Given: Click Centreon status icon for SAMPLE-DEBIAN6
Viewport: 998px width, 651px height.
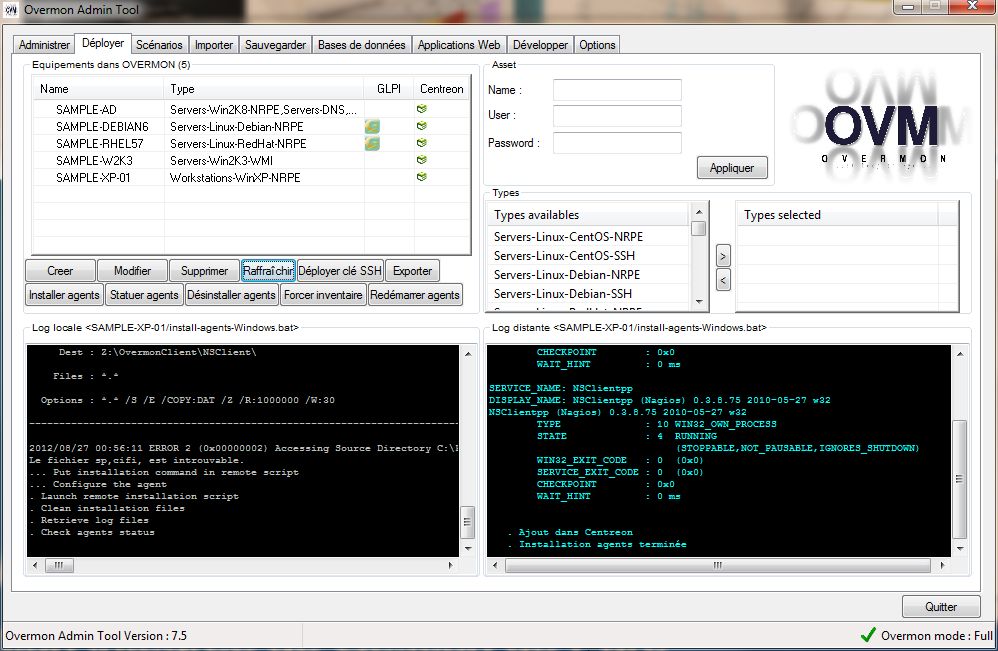Looking at the screenshot, I should pyautogui.click(x=421, y=126).
